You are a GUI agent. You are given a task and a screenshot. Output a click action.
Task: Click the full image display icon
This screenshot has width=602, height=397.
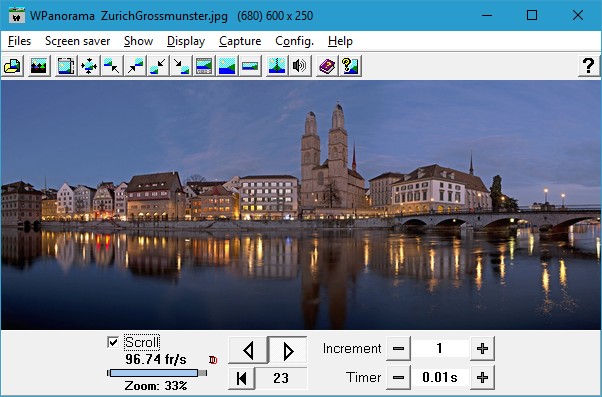(x=227, y=66)
